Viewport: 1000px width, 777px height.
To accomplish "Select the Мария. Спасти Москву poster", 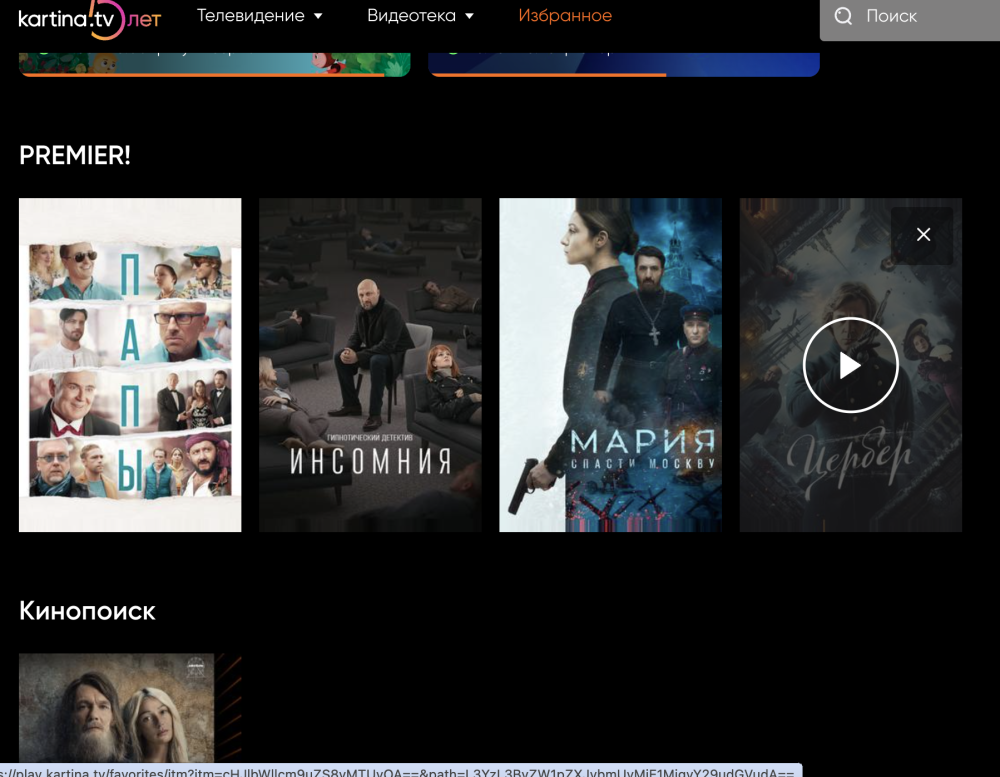I will [x=610, y=365].
